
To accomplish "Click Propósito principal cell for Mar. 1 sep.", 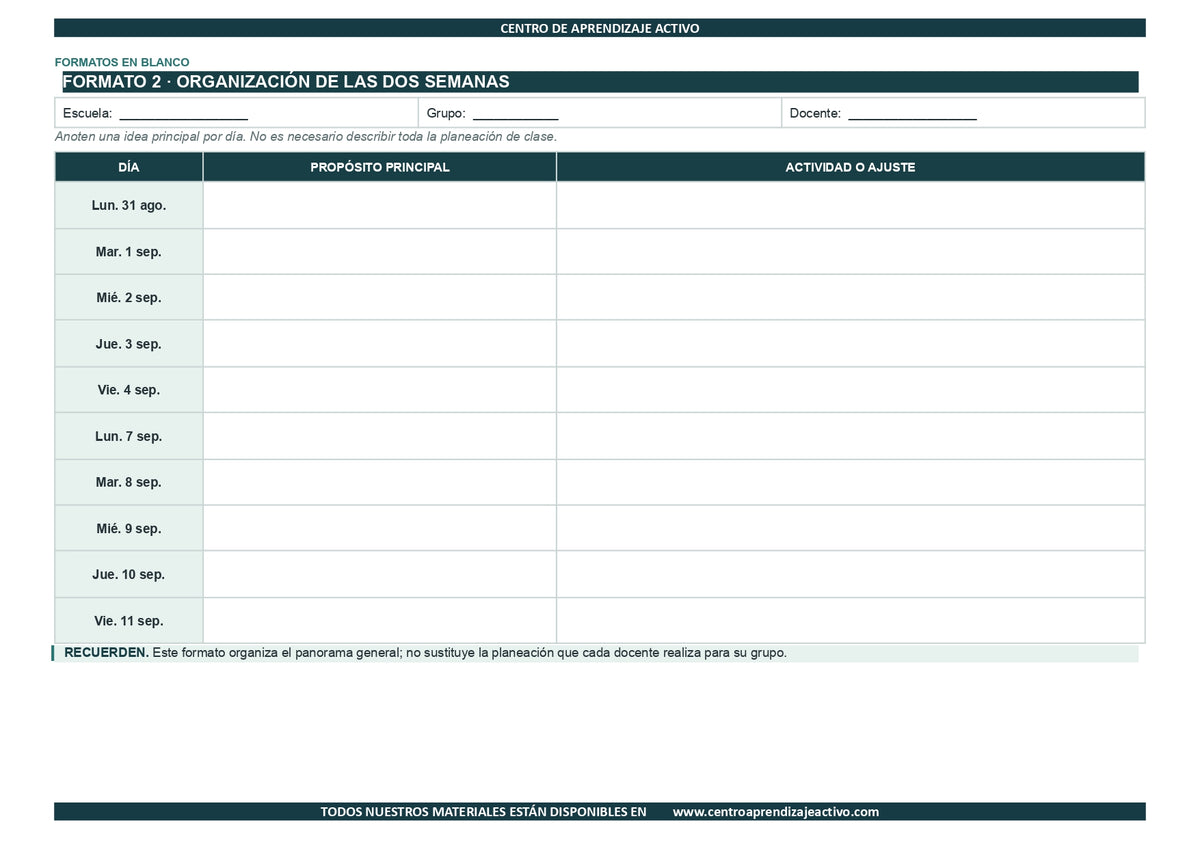I will coord(380,252).
